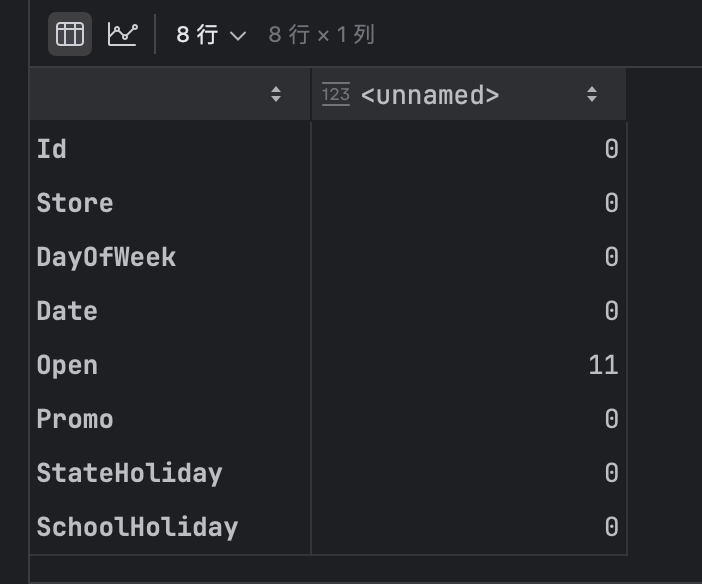Select the Promo row label
The width and height of the screenshot is (702, 584).
click(75, 419)
